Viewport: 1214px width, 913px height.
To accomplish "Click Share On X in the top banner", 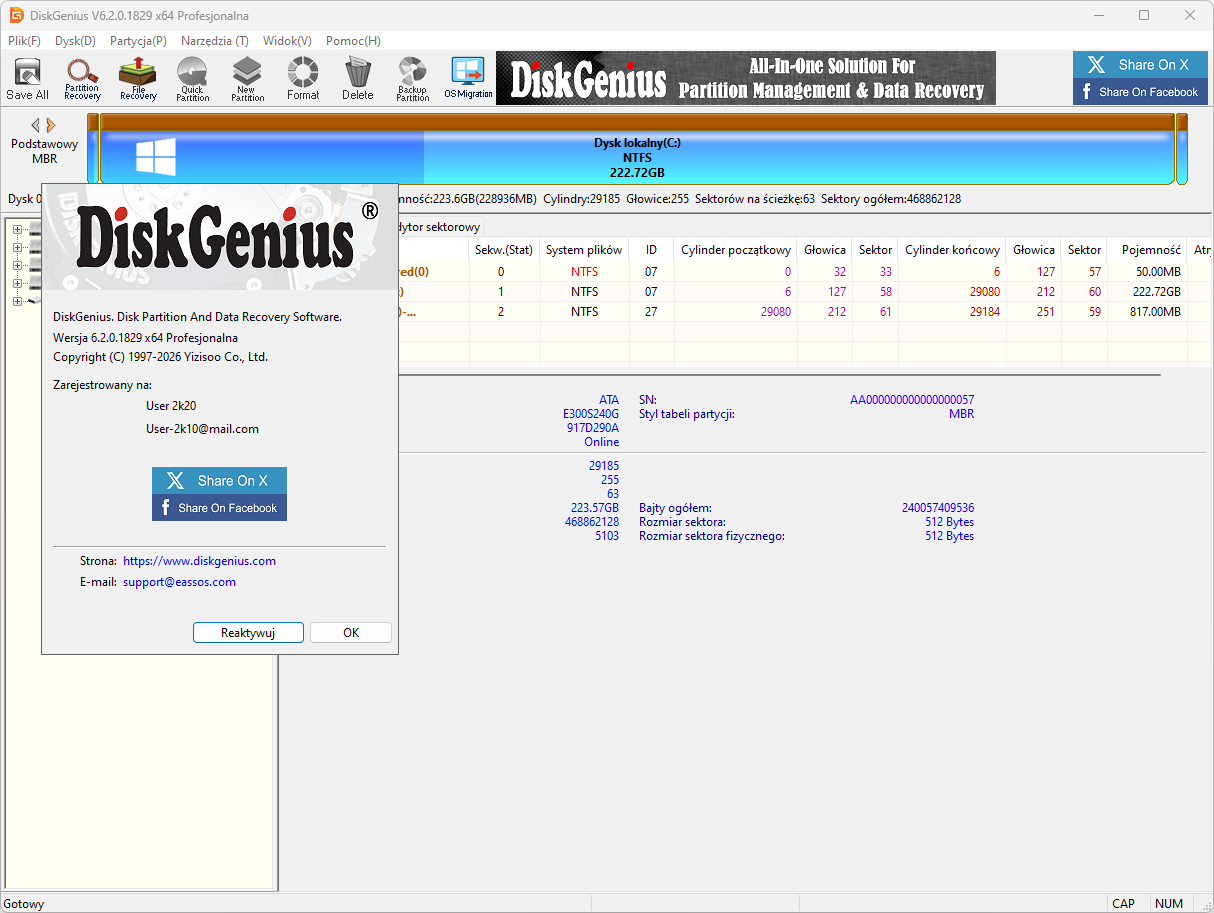I will coord(1140,65).
